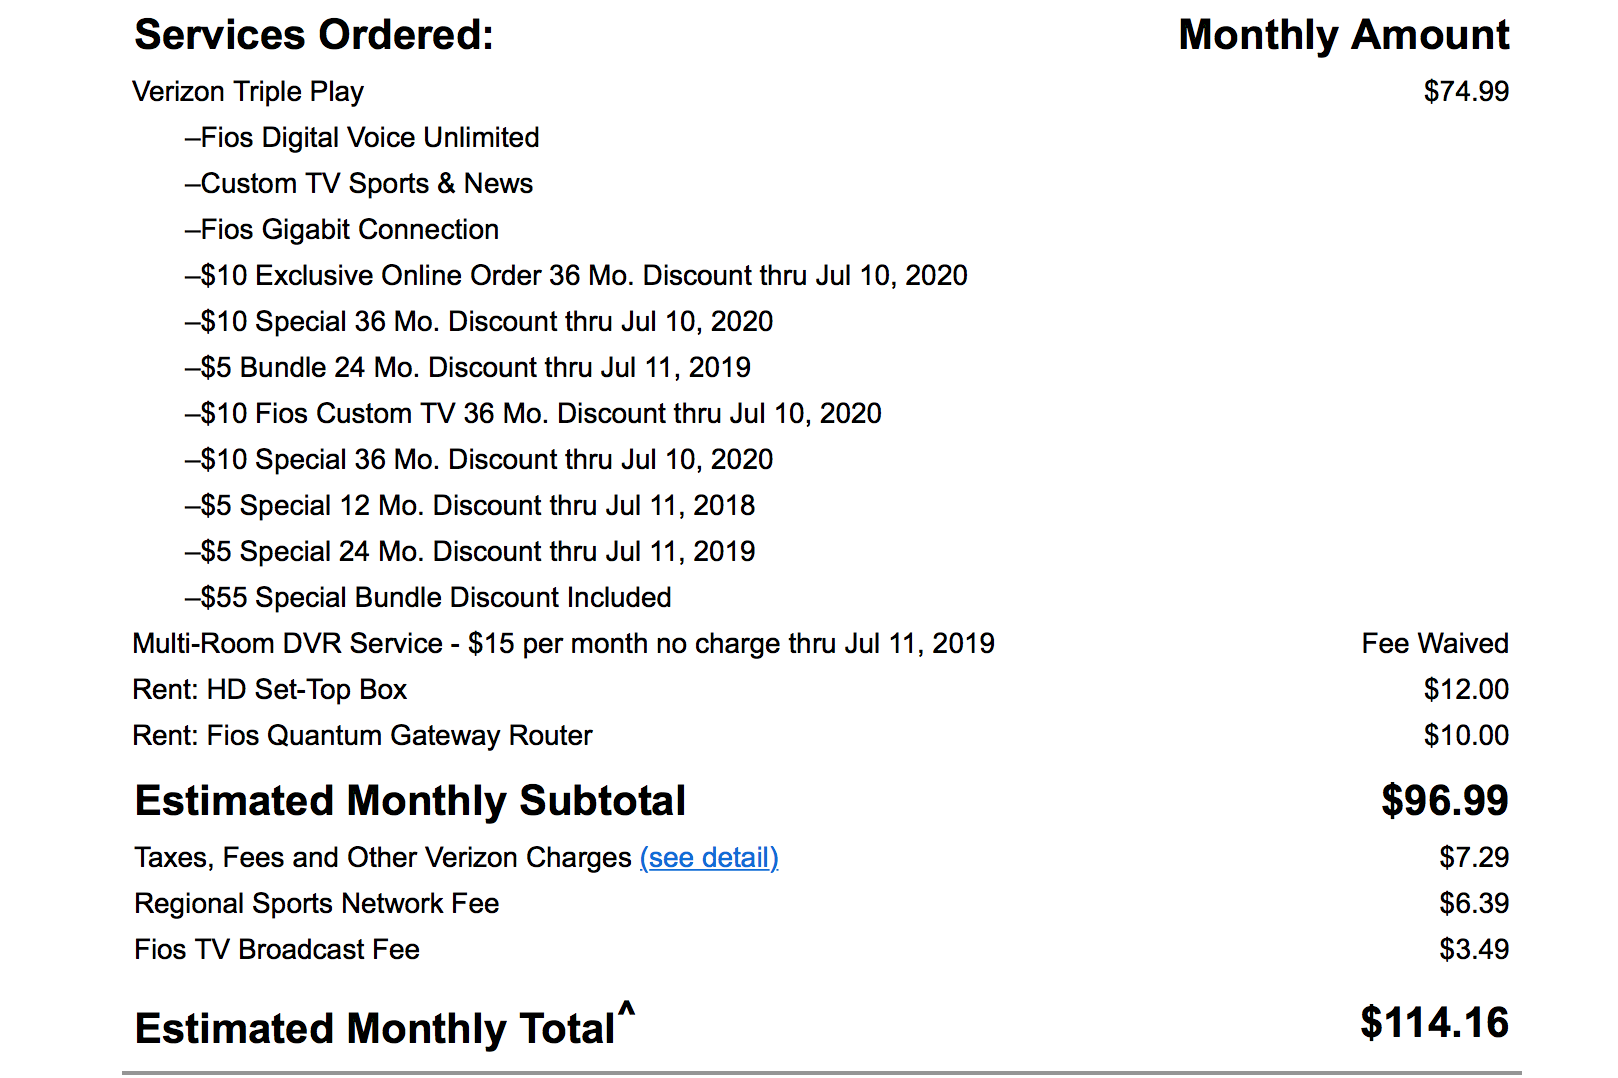
Task: Click the $10 Exclusive Online Order discount
Action: [576, 276]
